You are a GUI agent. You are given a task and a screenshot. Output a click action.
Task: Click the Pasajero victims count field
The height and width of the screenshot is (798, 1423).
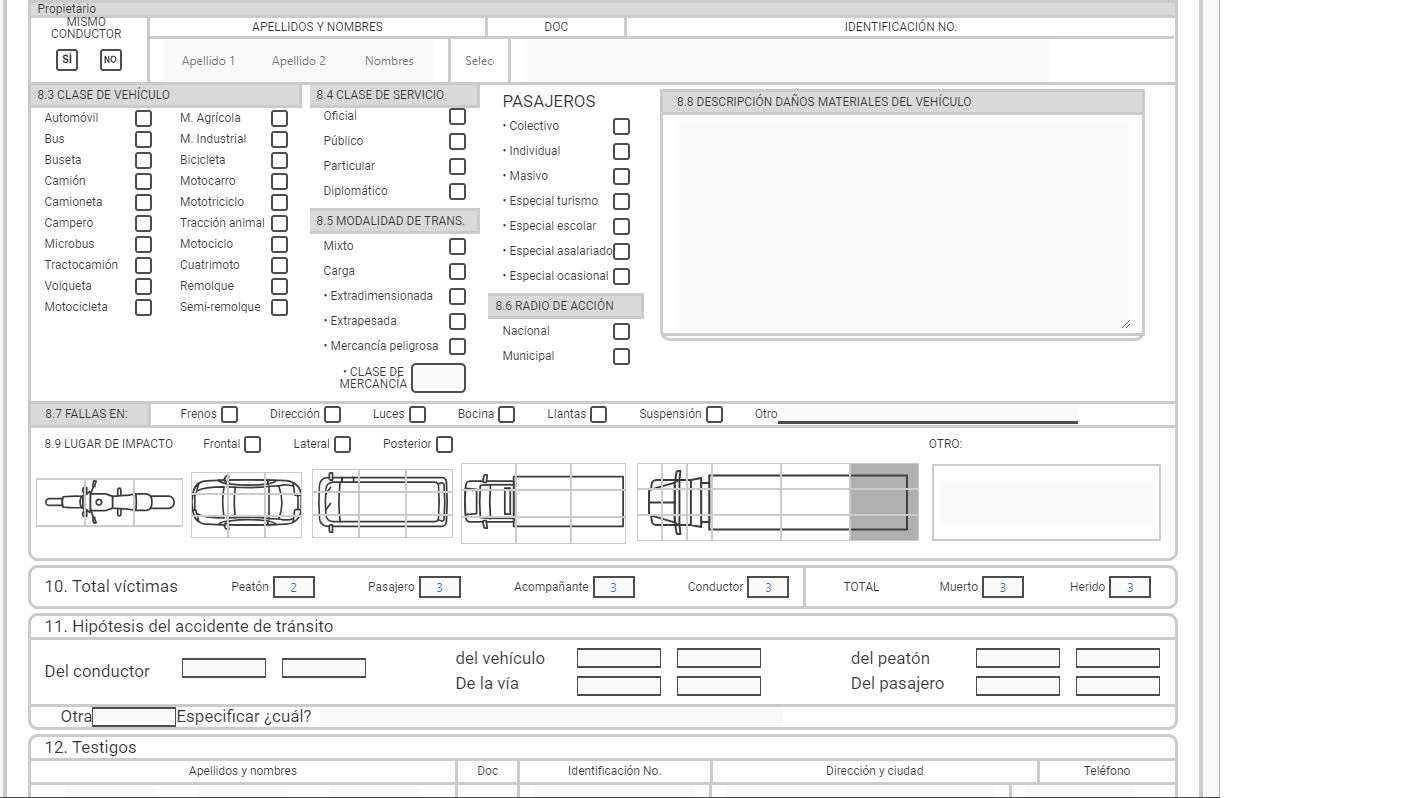coord(440,587)
